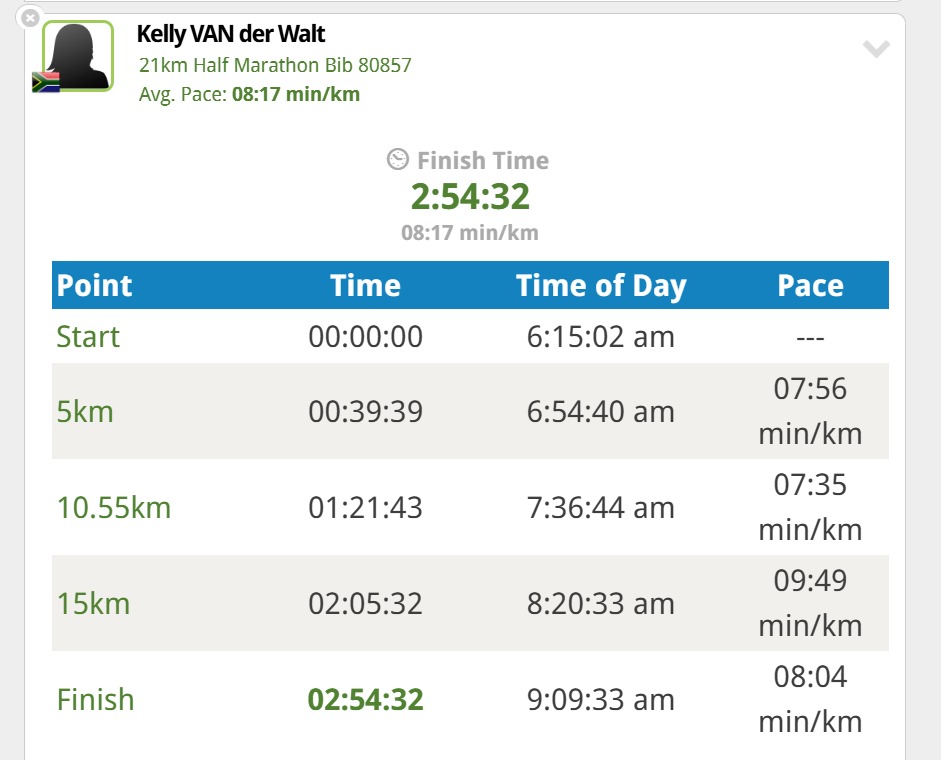Select the Finish point row

click(x=470, y=699)
